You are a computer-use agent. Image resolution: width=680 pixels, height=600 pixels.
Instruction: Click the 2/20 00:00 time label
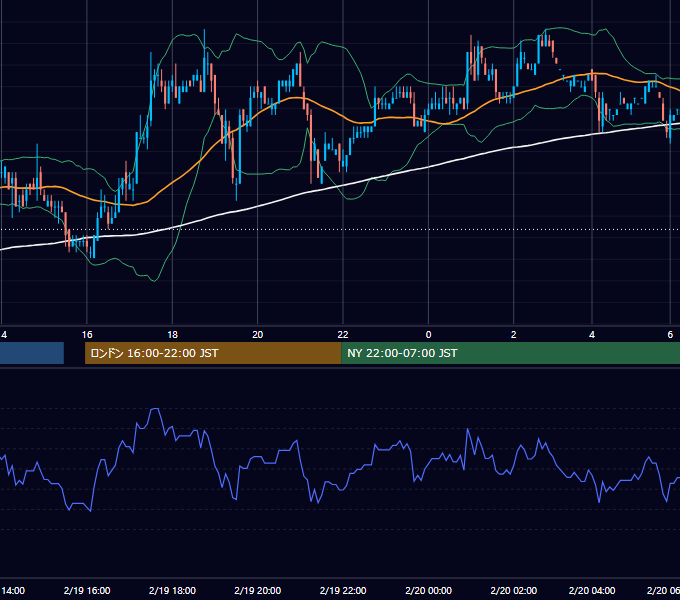[428, 590]
